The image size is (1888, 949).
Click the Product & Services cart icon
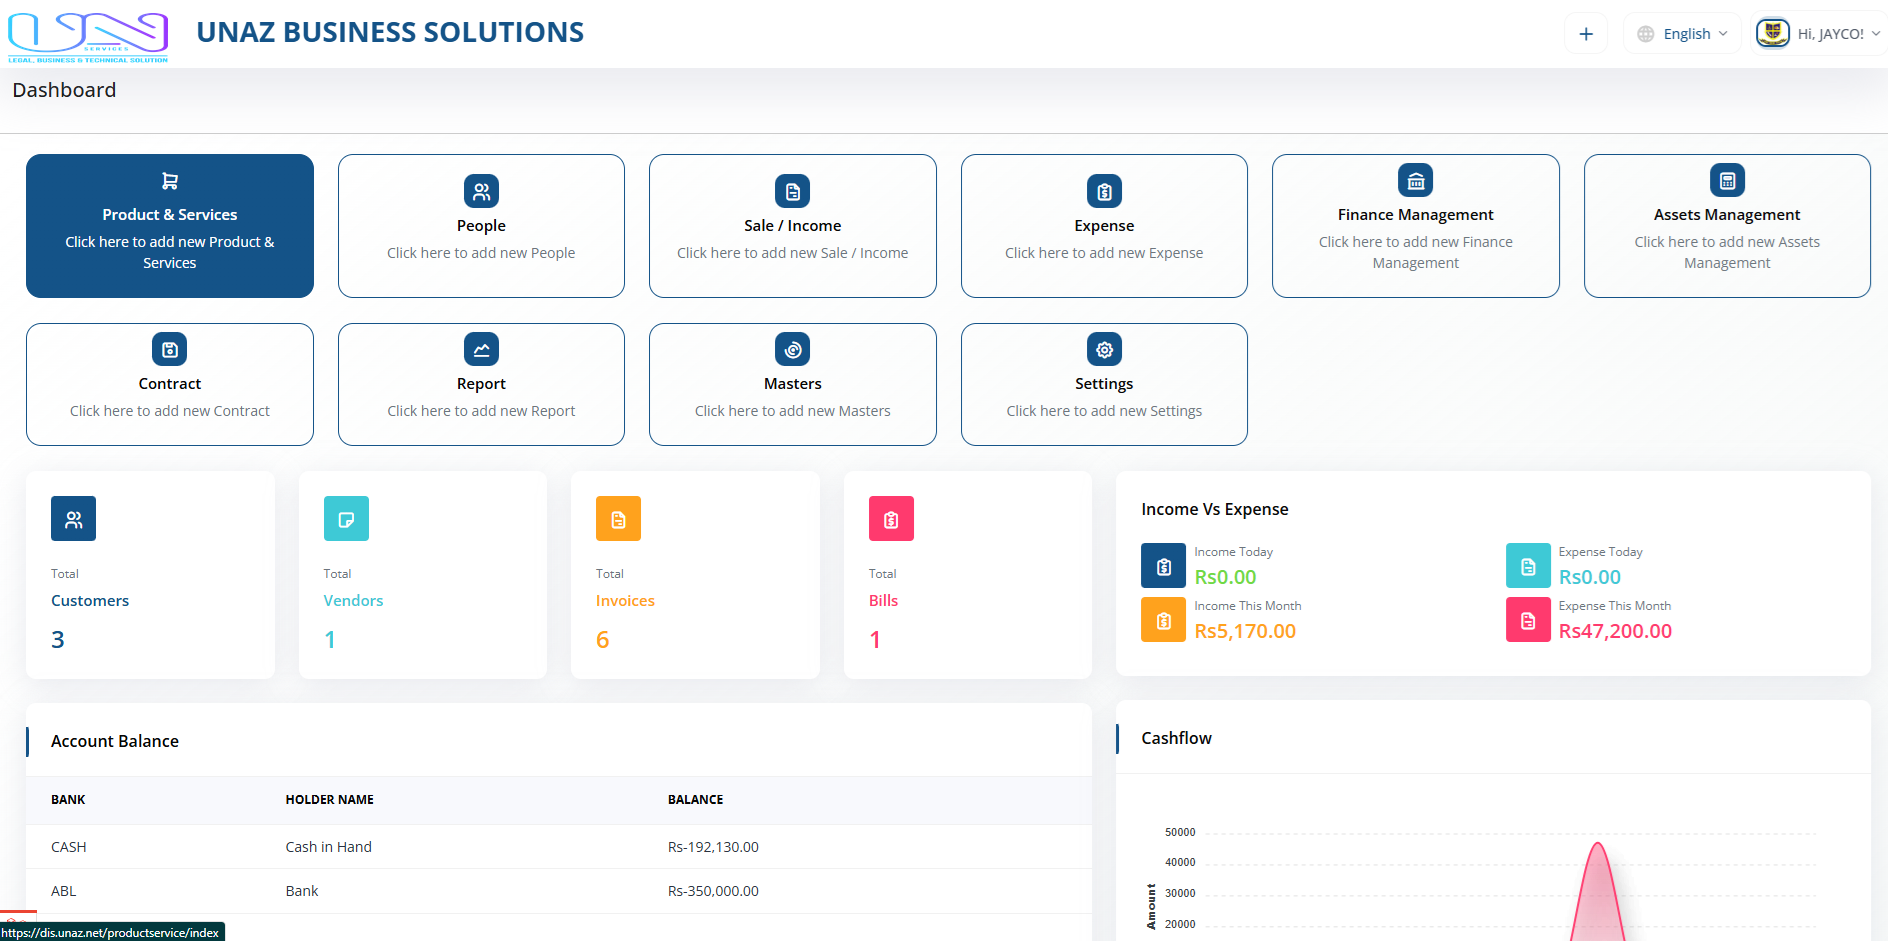(169, 181)
